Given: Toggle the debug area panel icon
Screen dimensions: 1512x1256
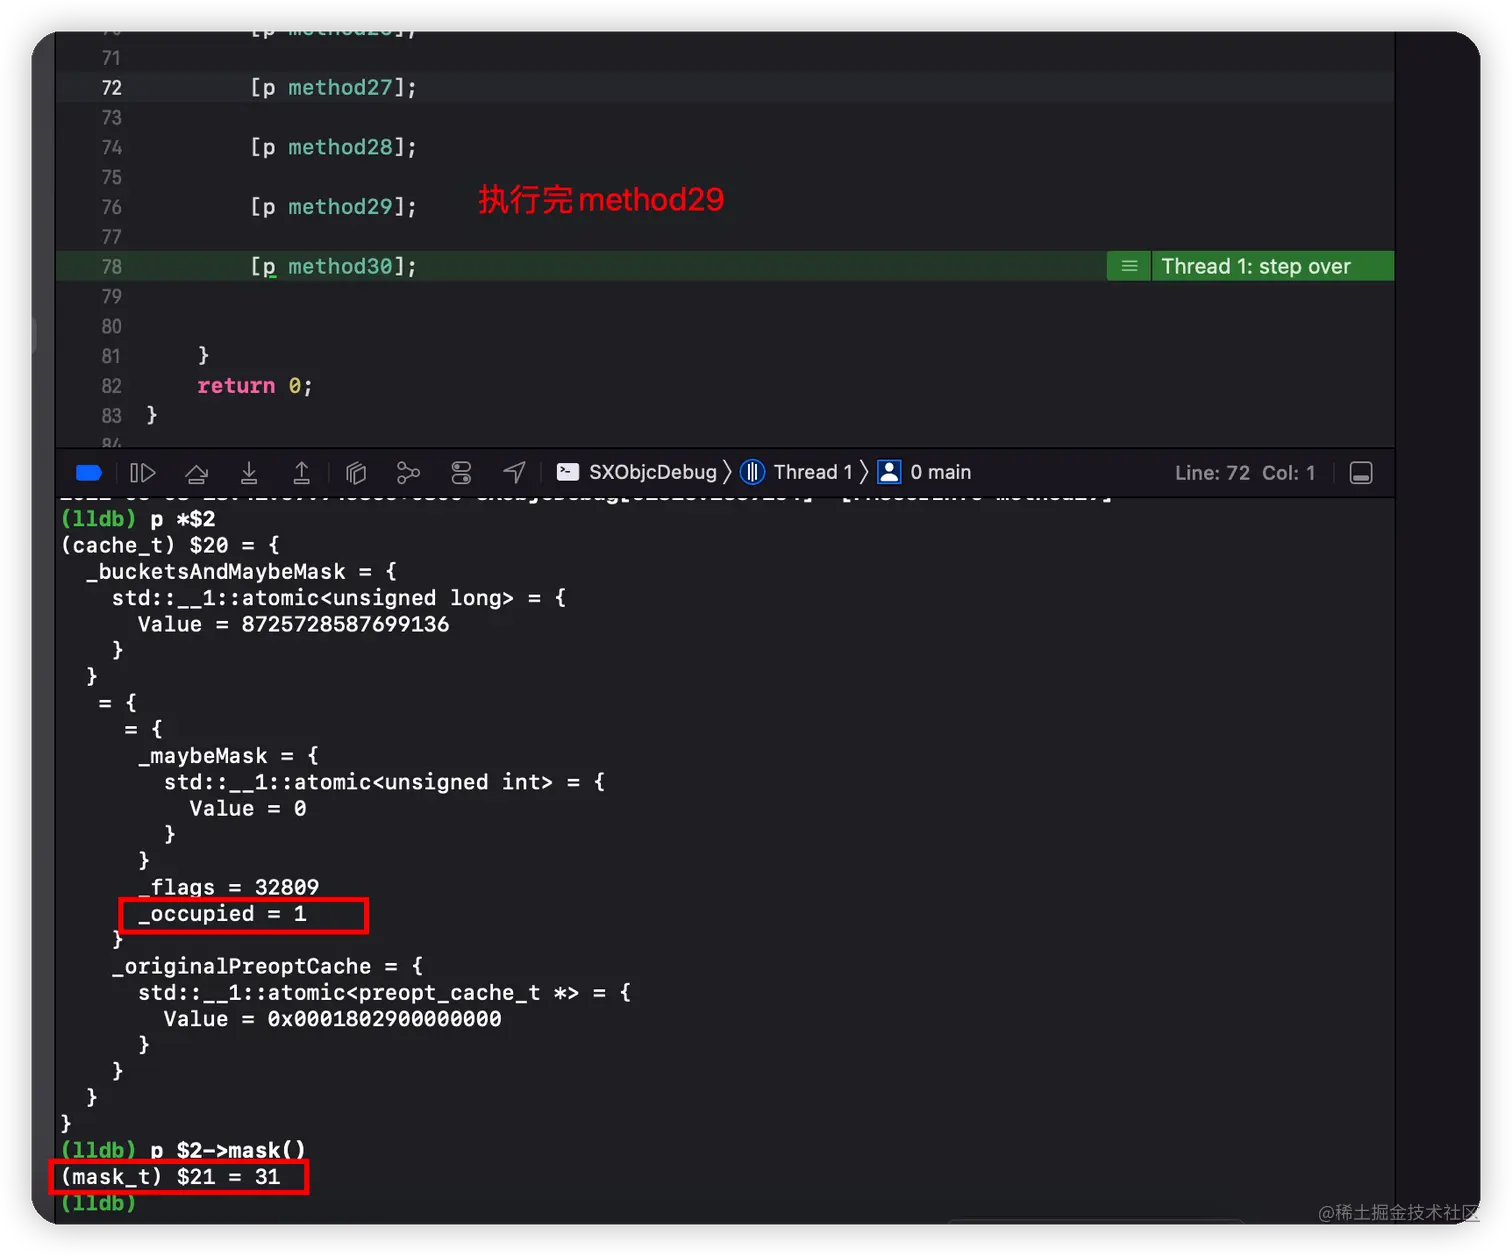Looking at the screenshot, I should point(1361,473).
